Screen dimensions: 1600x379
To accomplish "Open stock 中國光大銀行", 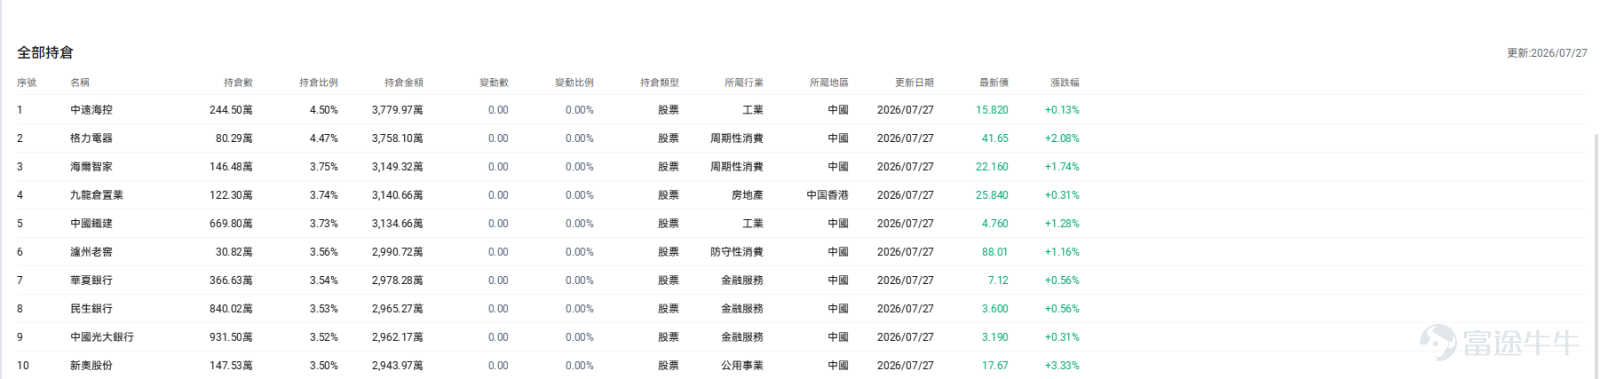I will pos(102,337).
